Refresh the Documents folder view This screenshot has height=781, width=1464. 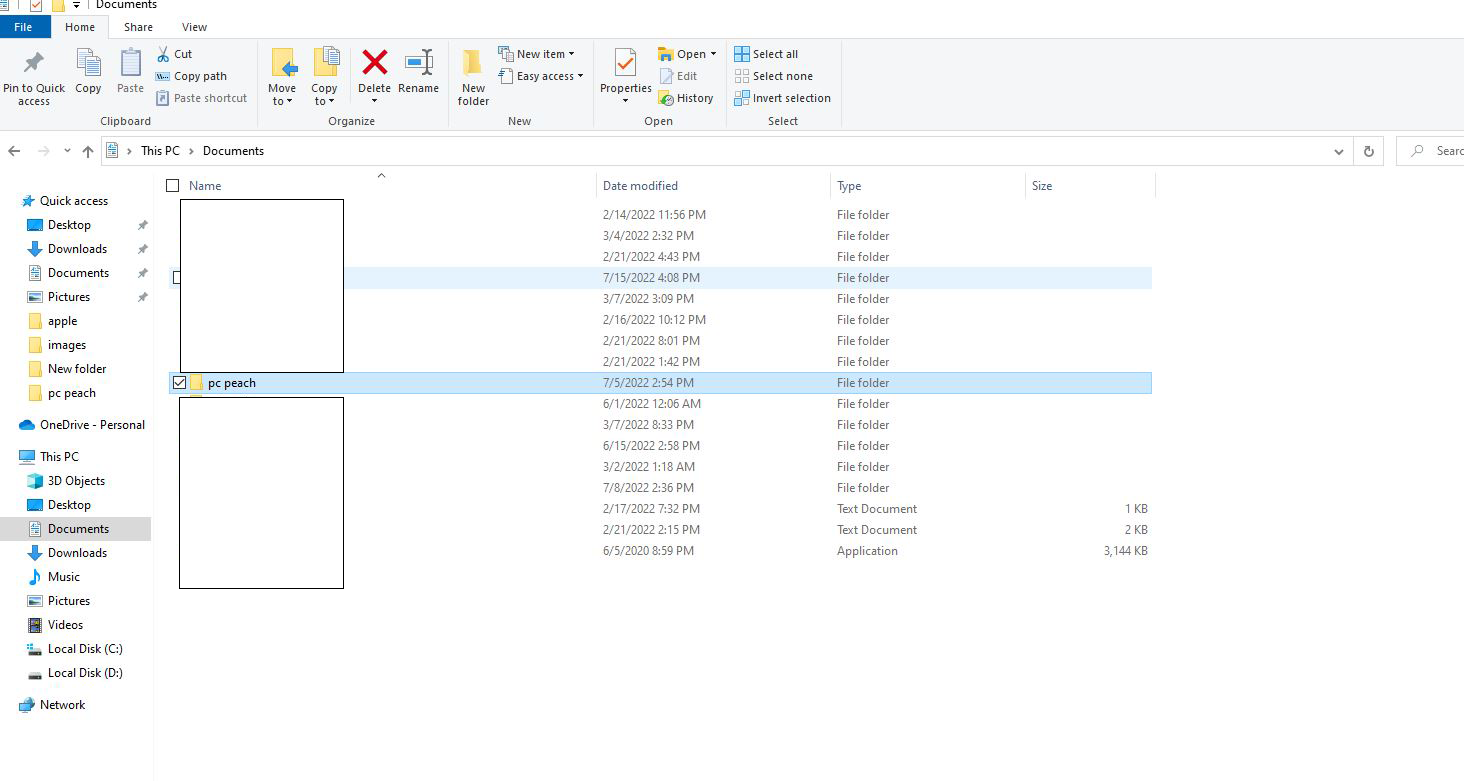(x=1368, y=151)
